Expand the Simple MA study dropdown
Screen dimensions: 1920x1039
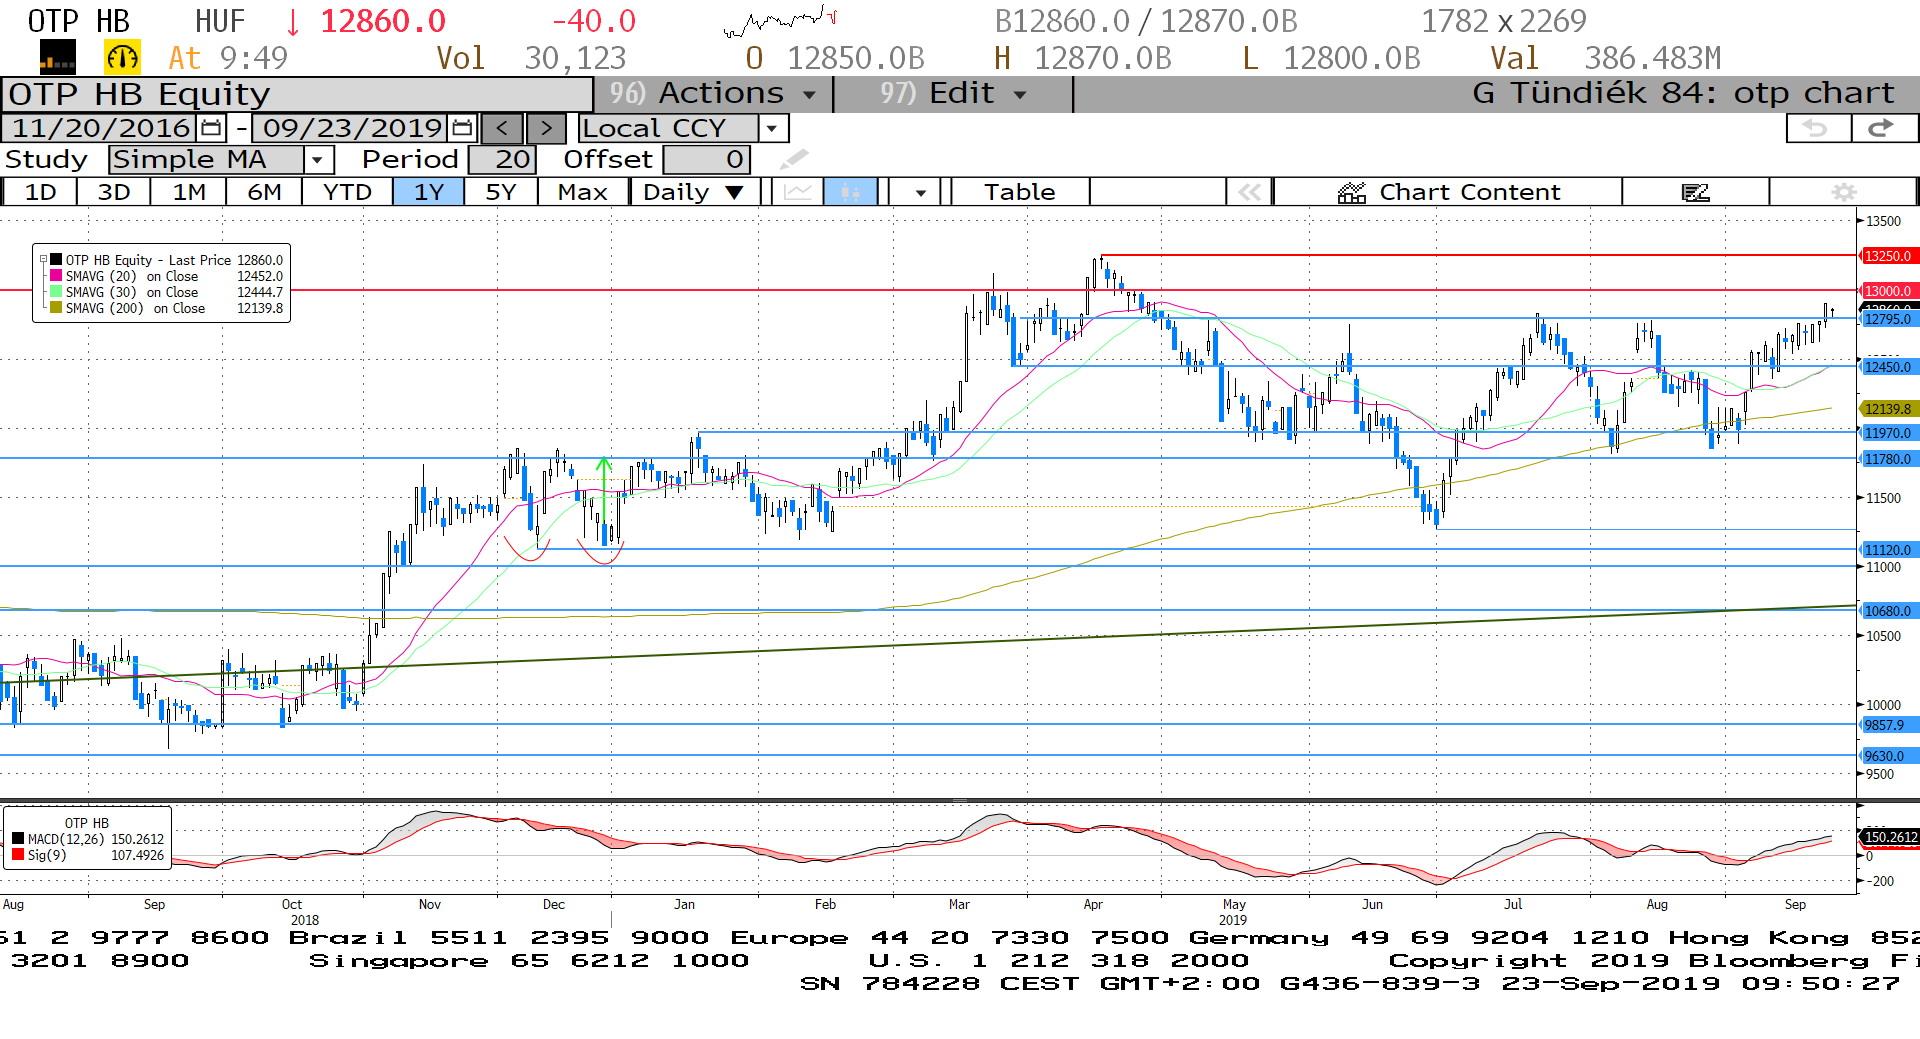[x=317, y=159]
